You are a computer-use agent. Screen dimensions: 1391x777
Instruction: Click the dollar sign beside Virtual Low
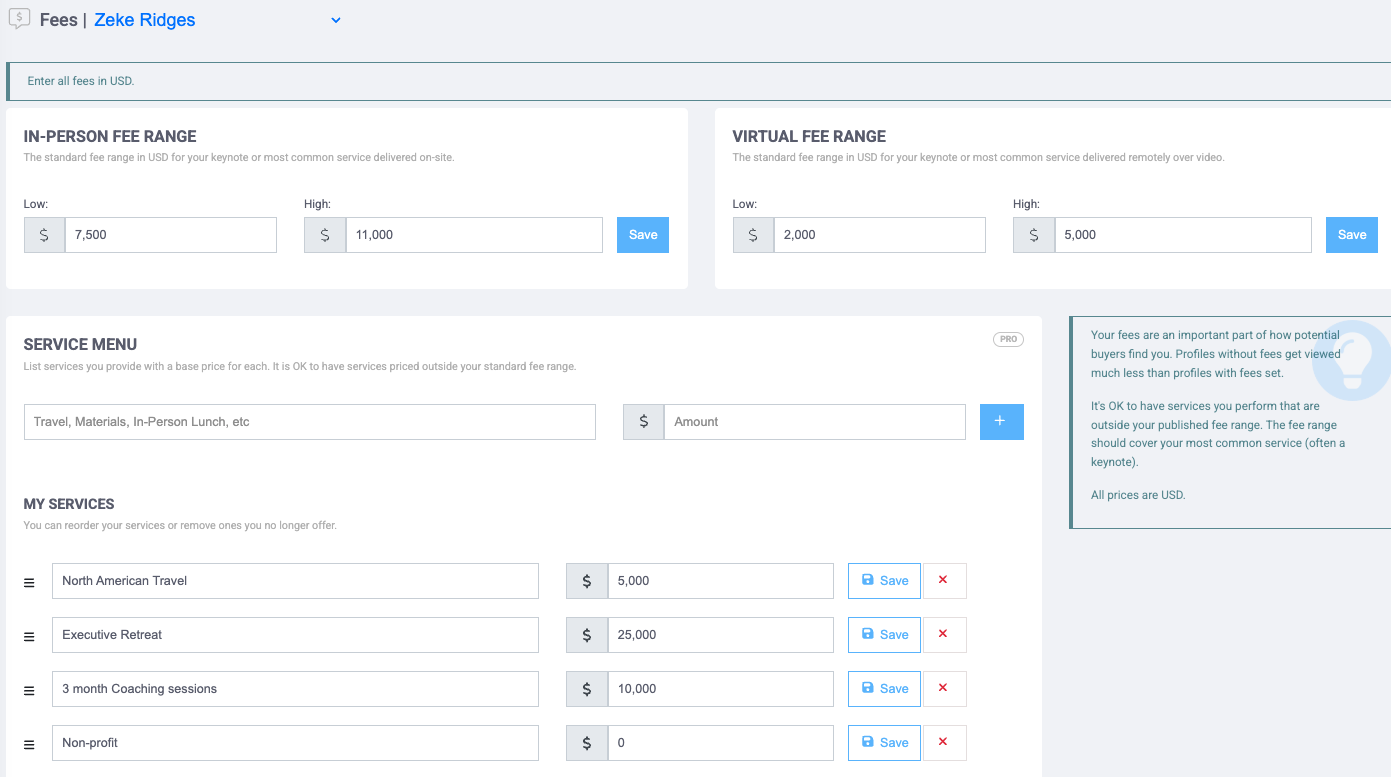pos(753,235)
